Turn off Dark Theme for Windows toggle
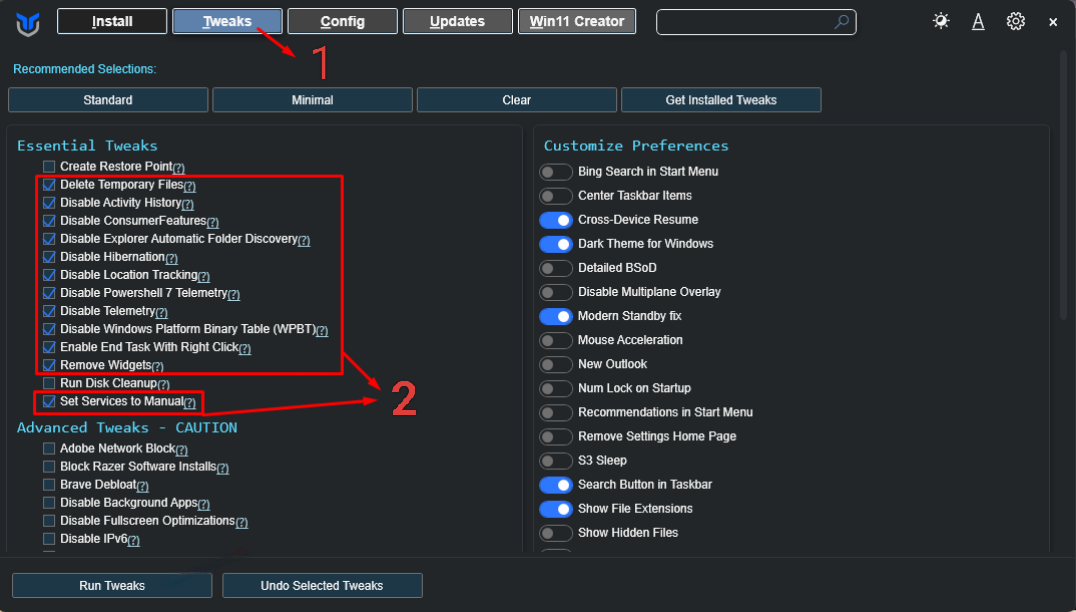This screenshot has width=1076, height=612. pos(556,244)
